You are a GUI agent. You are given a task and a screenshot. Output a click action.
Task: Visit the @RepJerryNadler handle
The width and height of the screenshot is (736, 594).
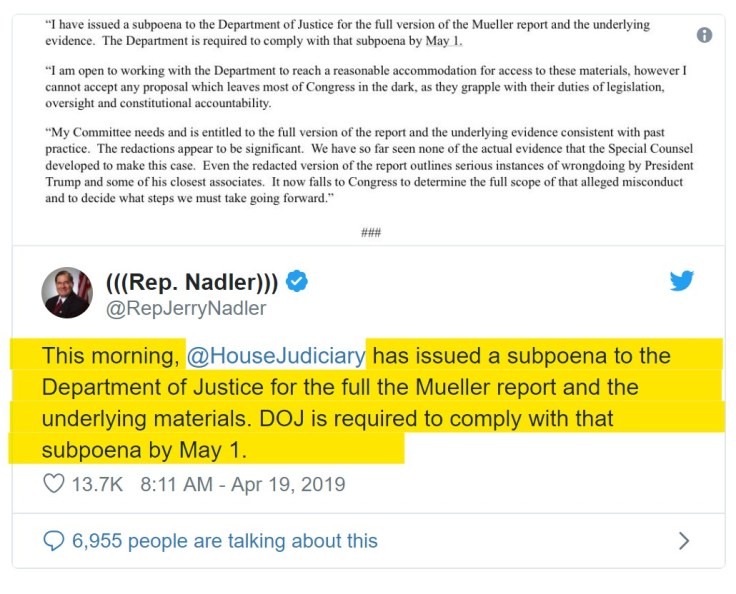pyautogui.click(x=186, y=308)
